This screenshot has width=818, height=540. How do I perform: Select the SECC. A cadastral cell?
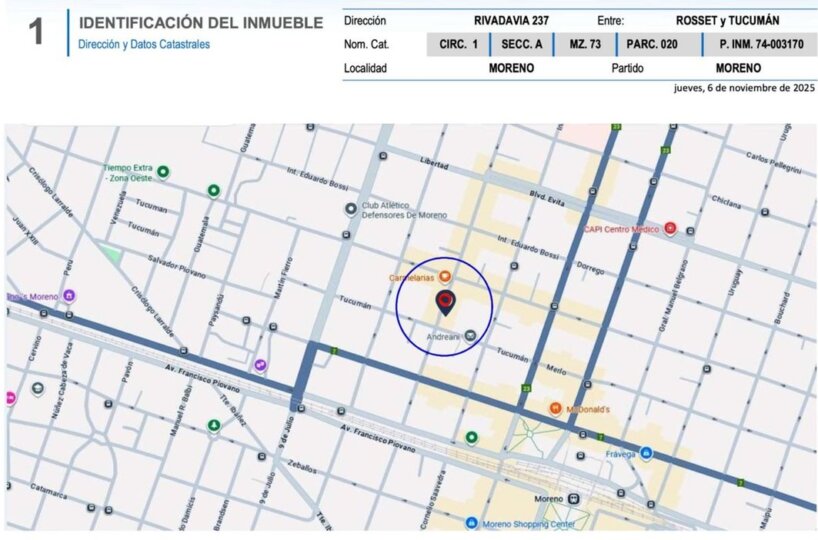click(521, 44)
